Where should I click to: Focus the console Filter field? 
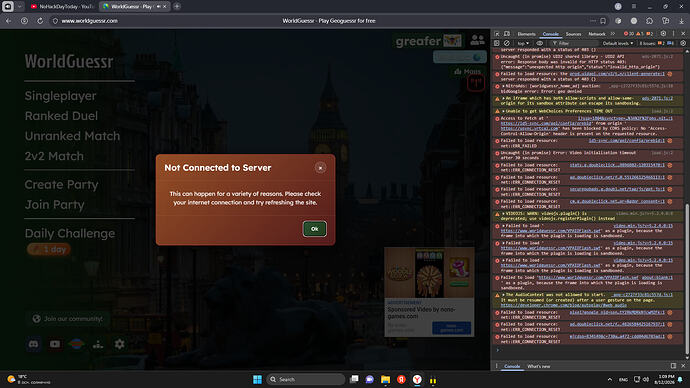tap(574, 43)
